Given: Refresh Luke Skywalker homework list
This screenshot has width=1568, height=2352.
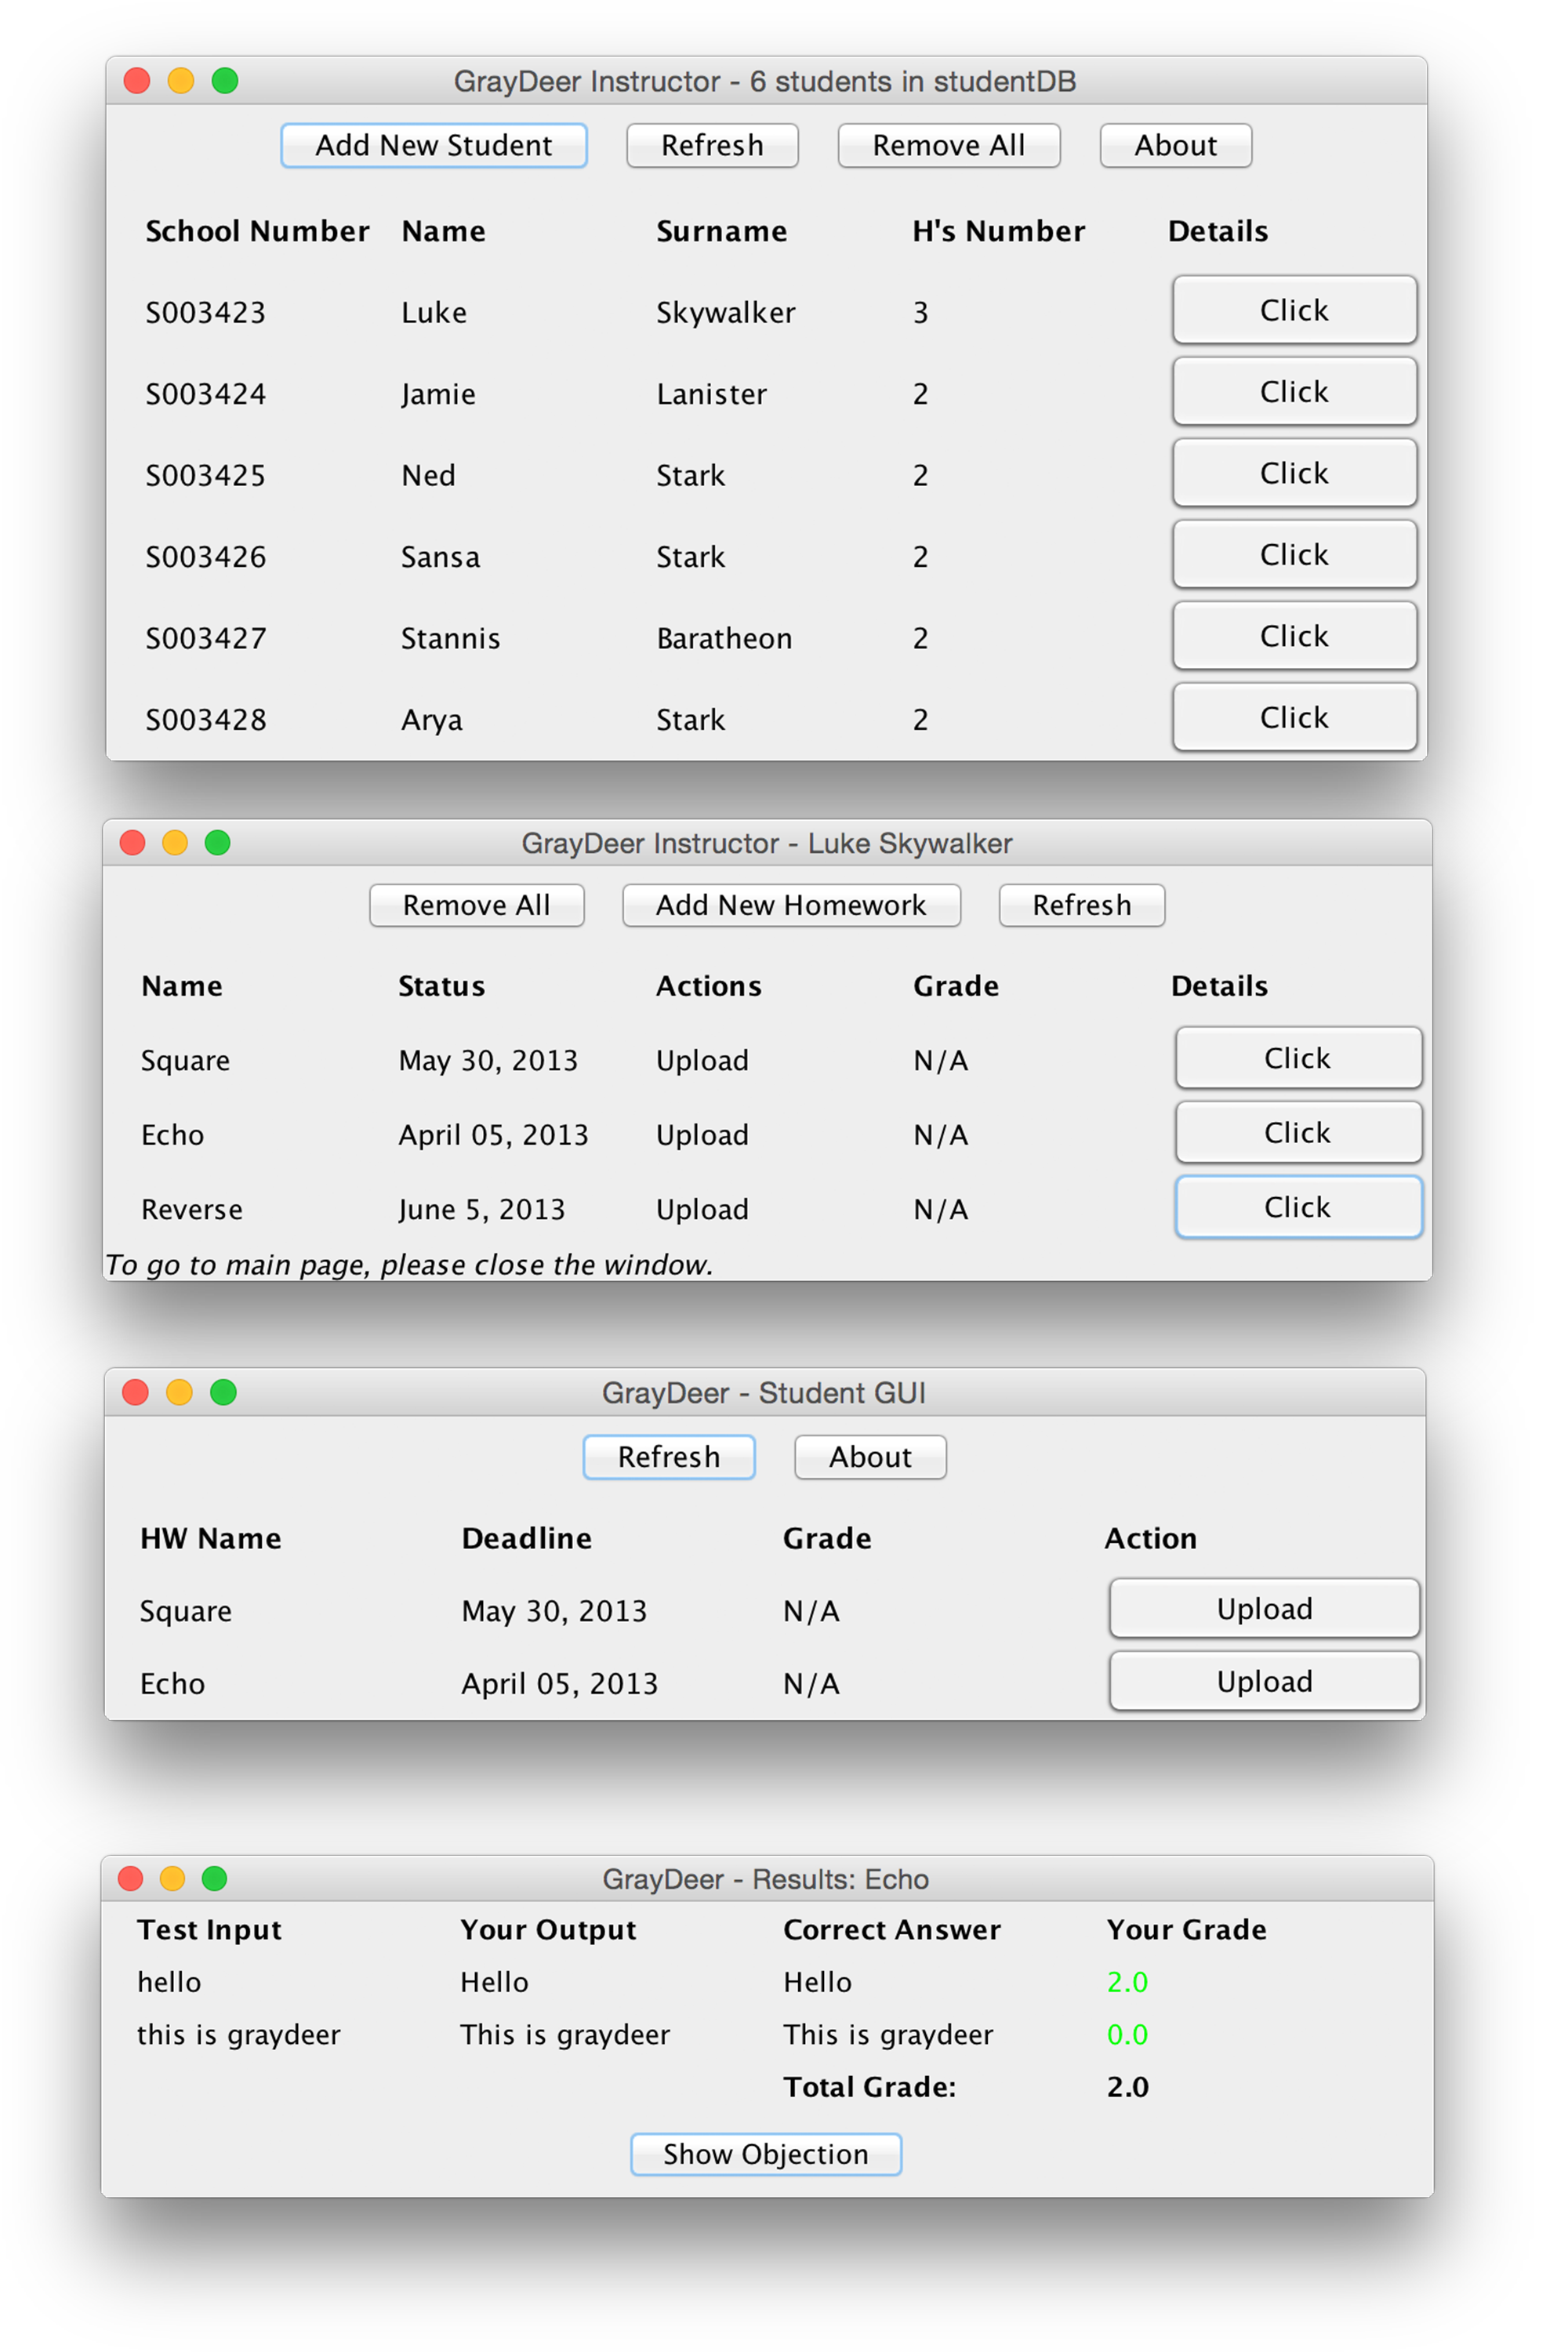Looking at the screenshot, I should click(1081, 905).
